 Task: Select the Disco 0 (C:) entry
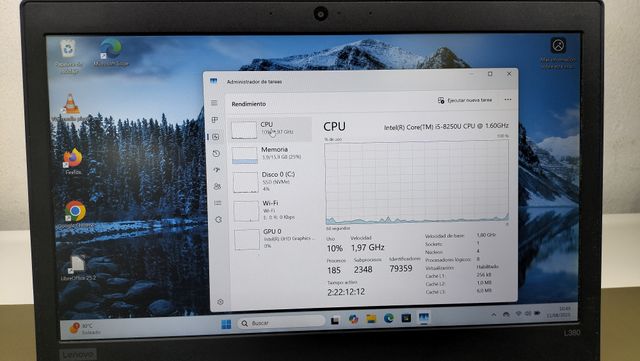pyautogui.click(x=273, y=181)
